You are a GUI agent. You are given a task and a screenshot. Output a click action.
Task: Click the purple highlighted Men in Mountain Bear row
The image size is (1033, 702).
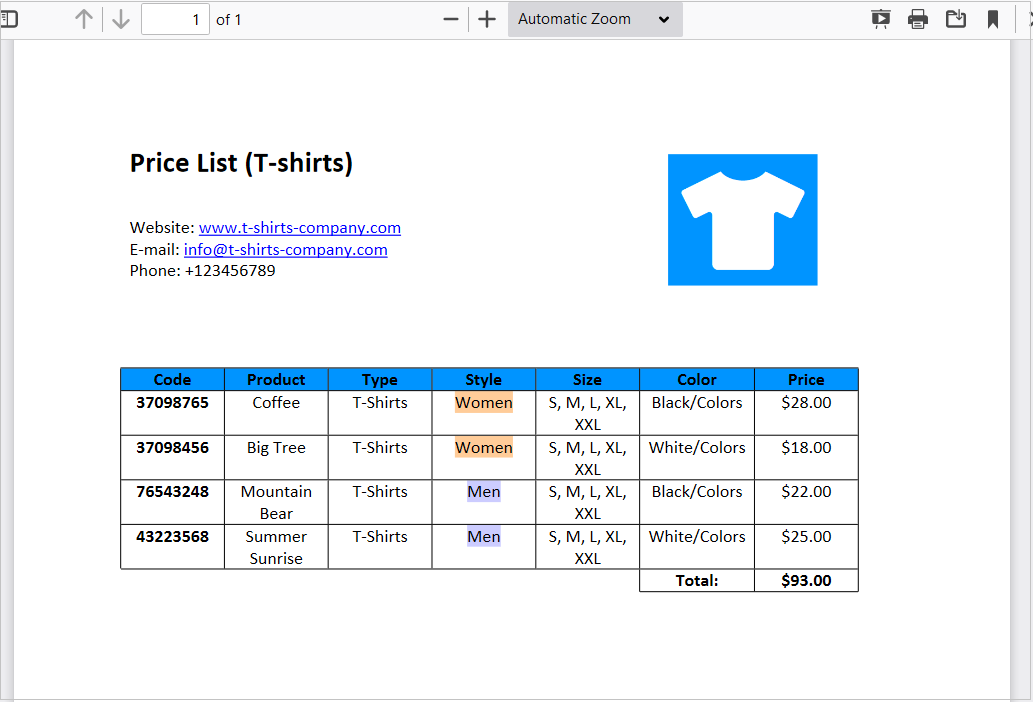point(484,492)
